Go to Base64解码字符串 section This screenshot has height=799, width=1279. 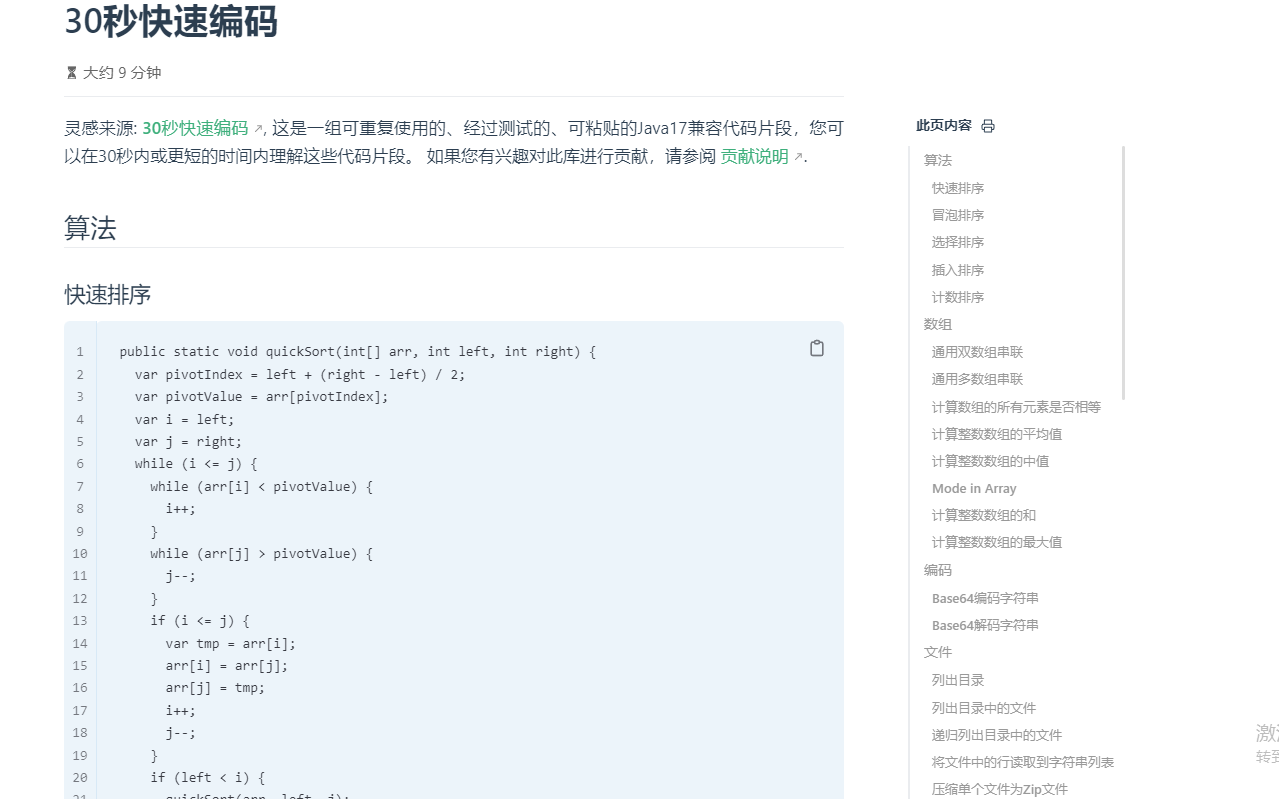pos(985,625)
